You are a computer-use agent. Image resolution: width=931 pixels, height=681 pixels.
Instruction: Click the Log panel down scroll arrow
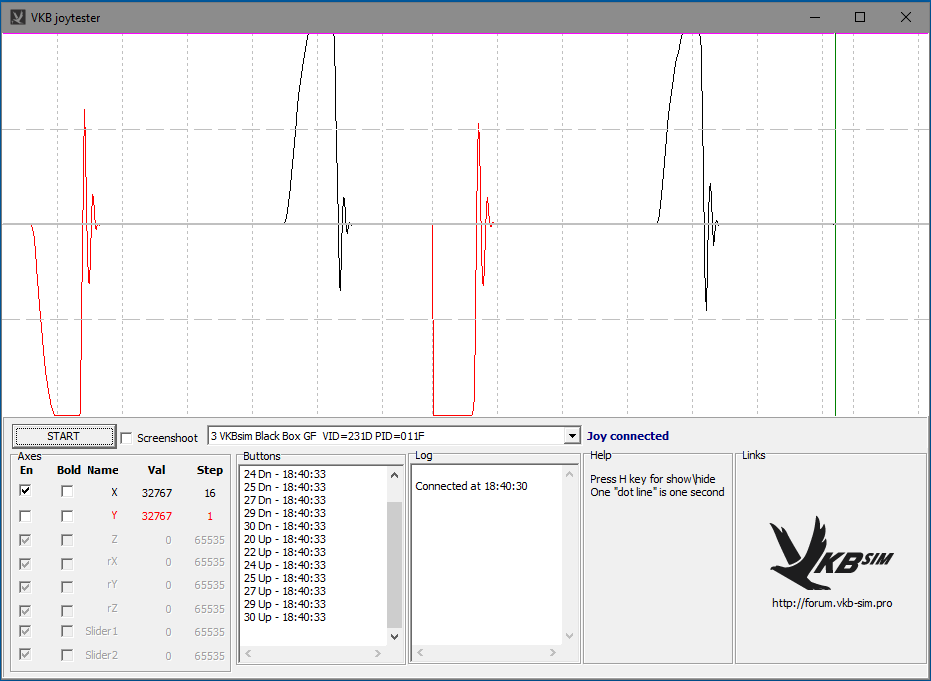coord(570,636)
